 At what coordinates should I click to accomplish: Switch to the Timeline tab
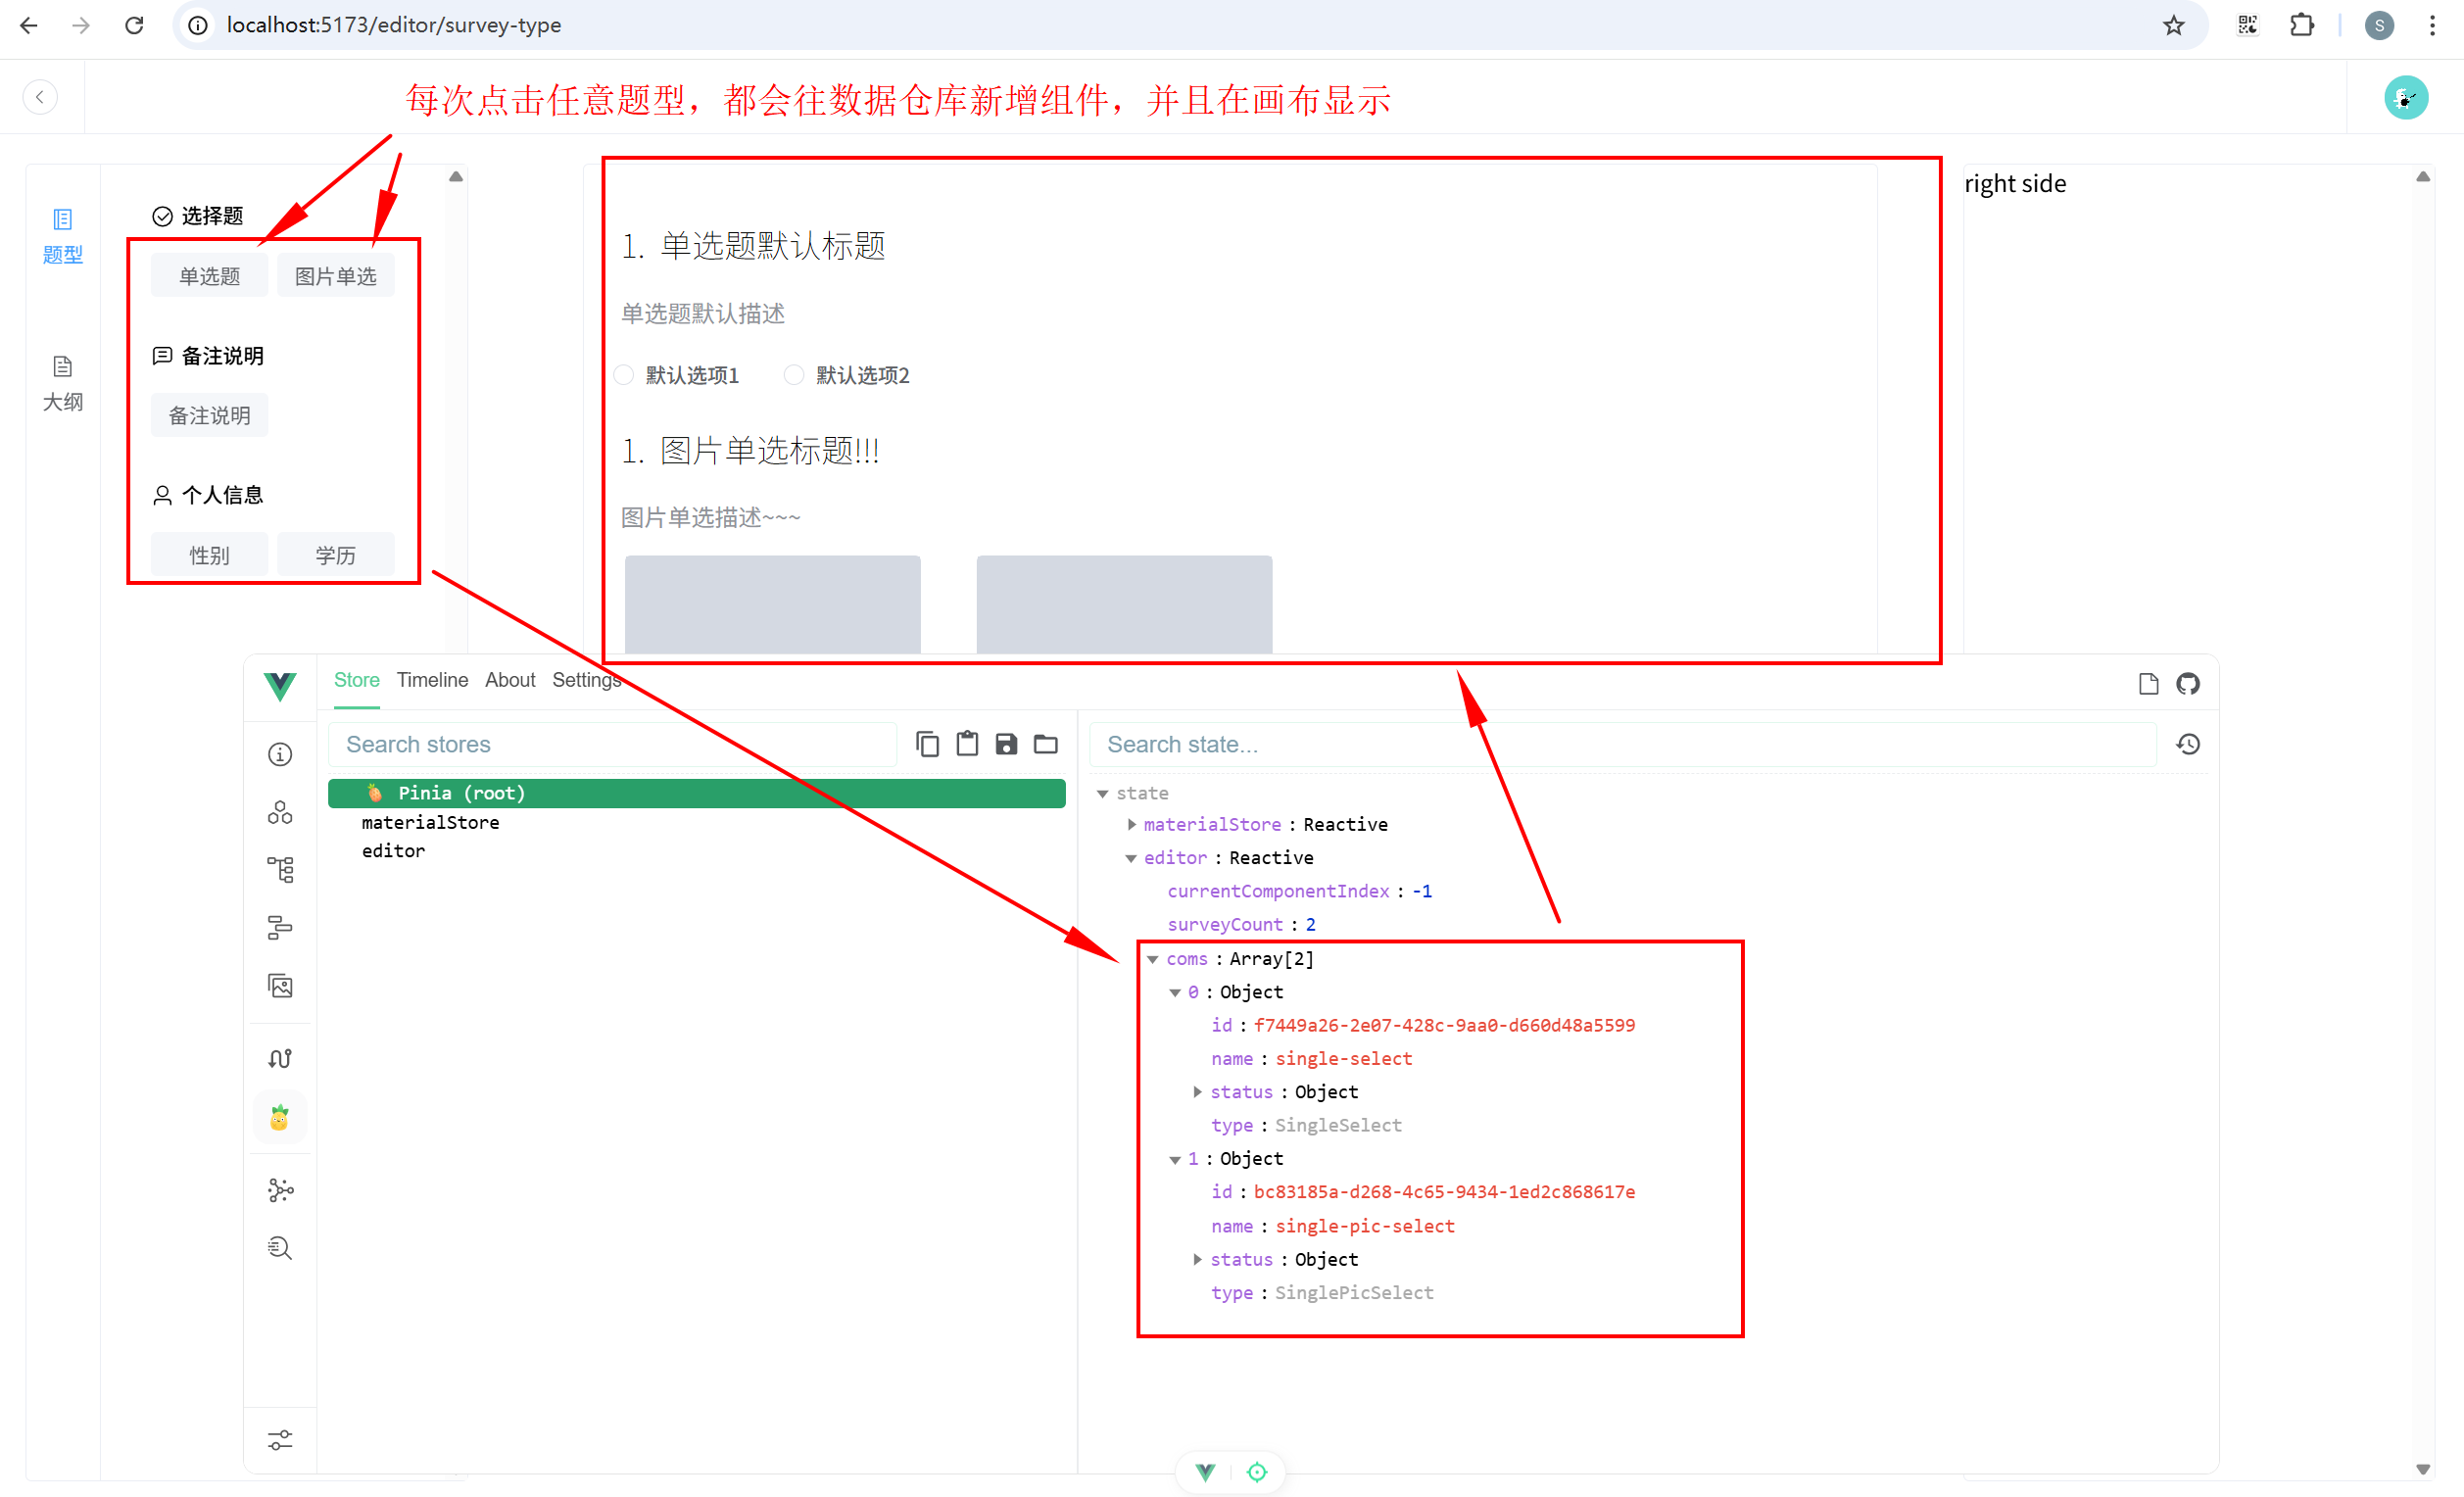pos(432,680)
